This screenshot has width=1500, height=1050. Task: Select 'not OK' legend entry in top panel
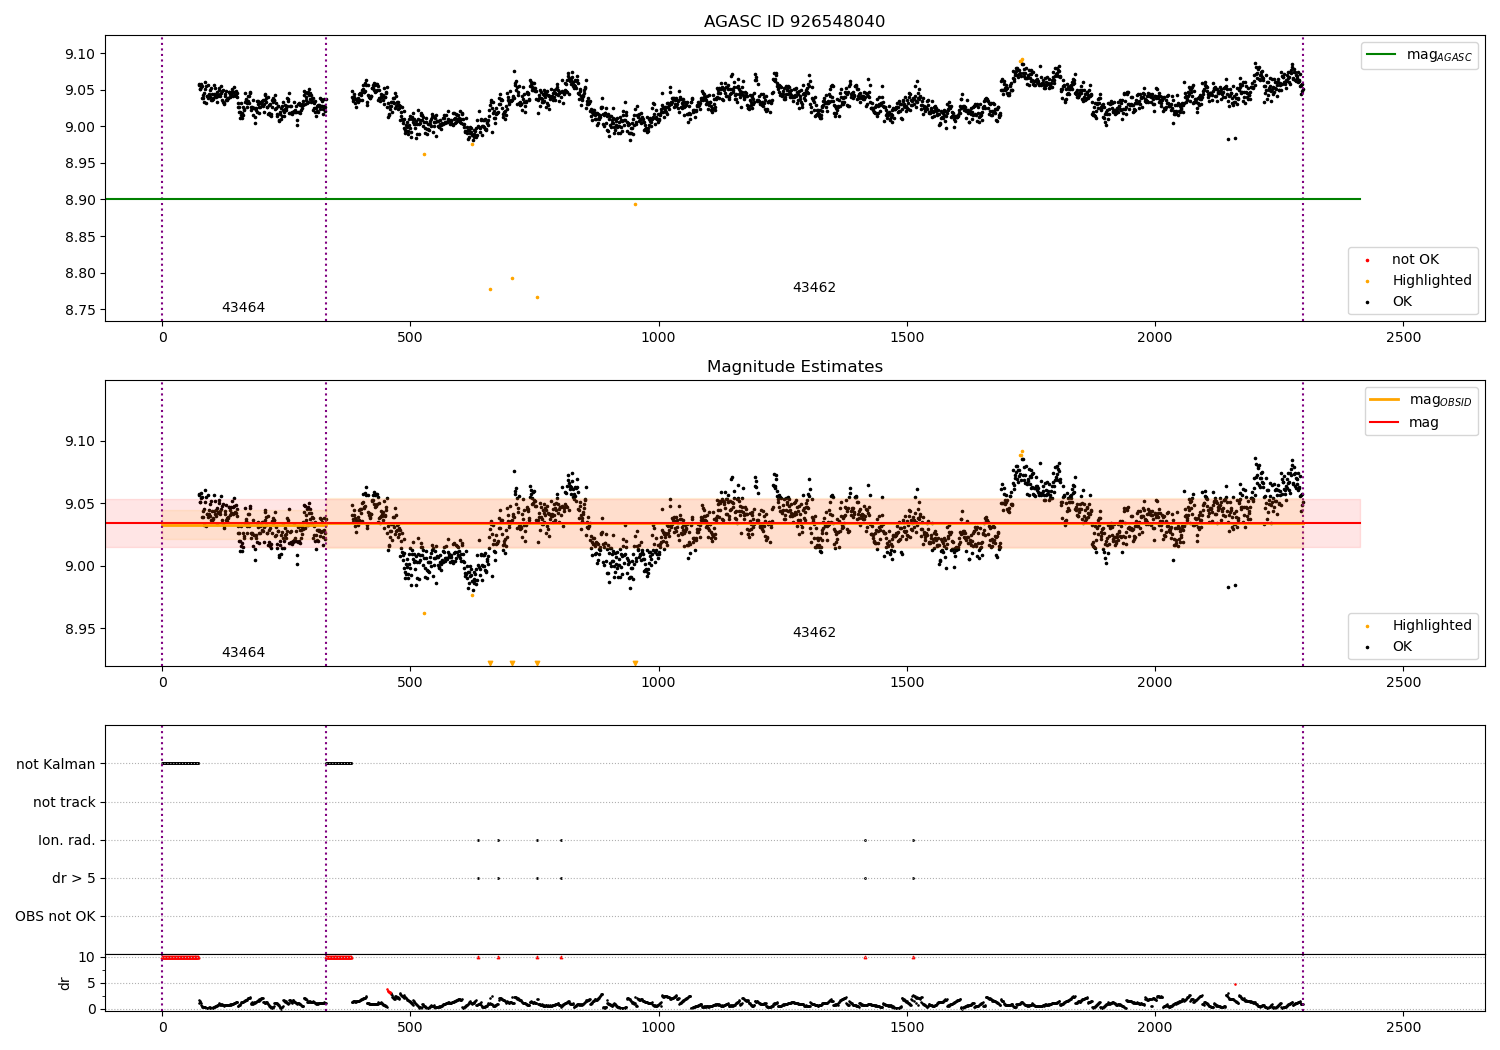[x=1415, y=260]
